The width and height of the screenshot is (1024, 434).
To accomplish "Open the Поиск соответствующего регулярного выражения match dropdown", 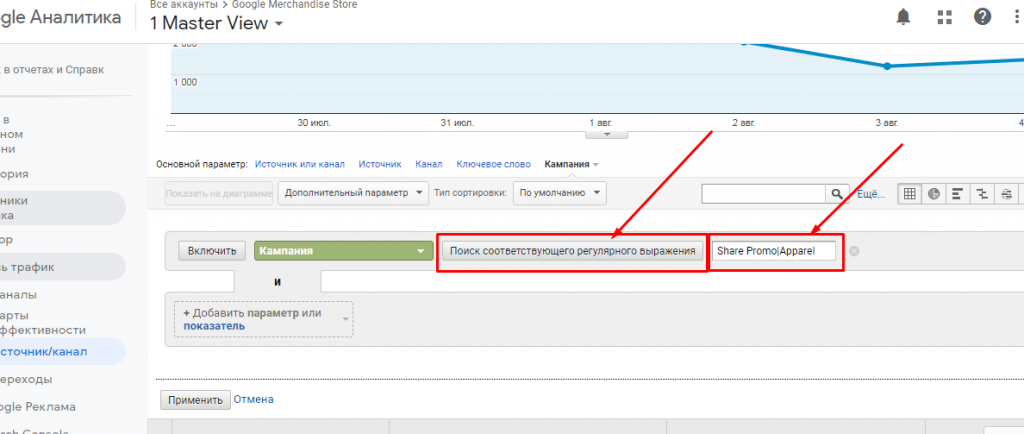I will coord(572,251).
